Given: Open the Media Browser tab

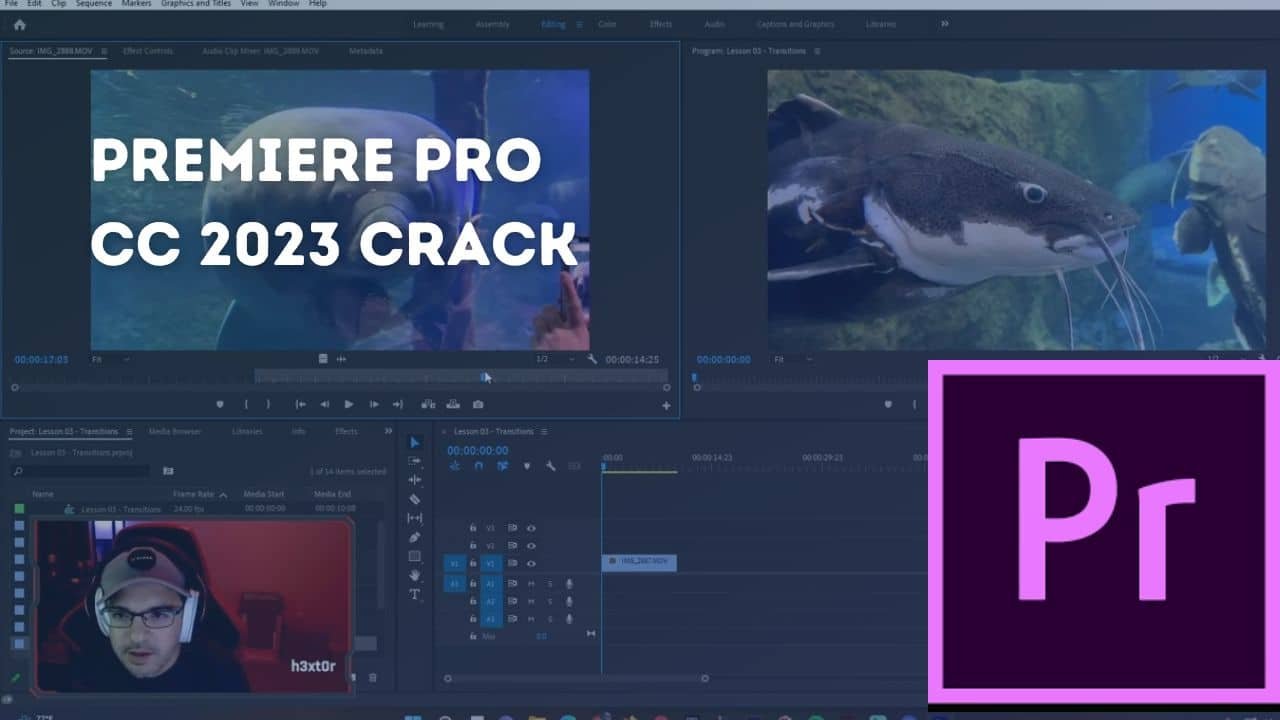Looking at the screenshot, I should click(175, 431).
